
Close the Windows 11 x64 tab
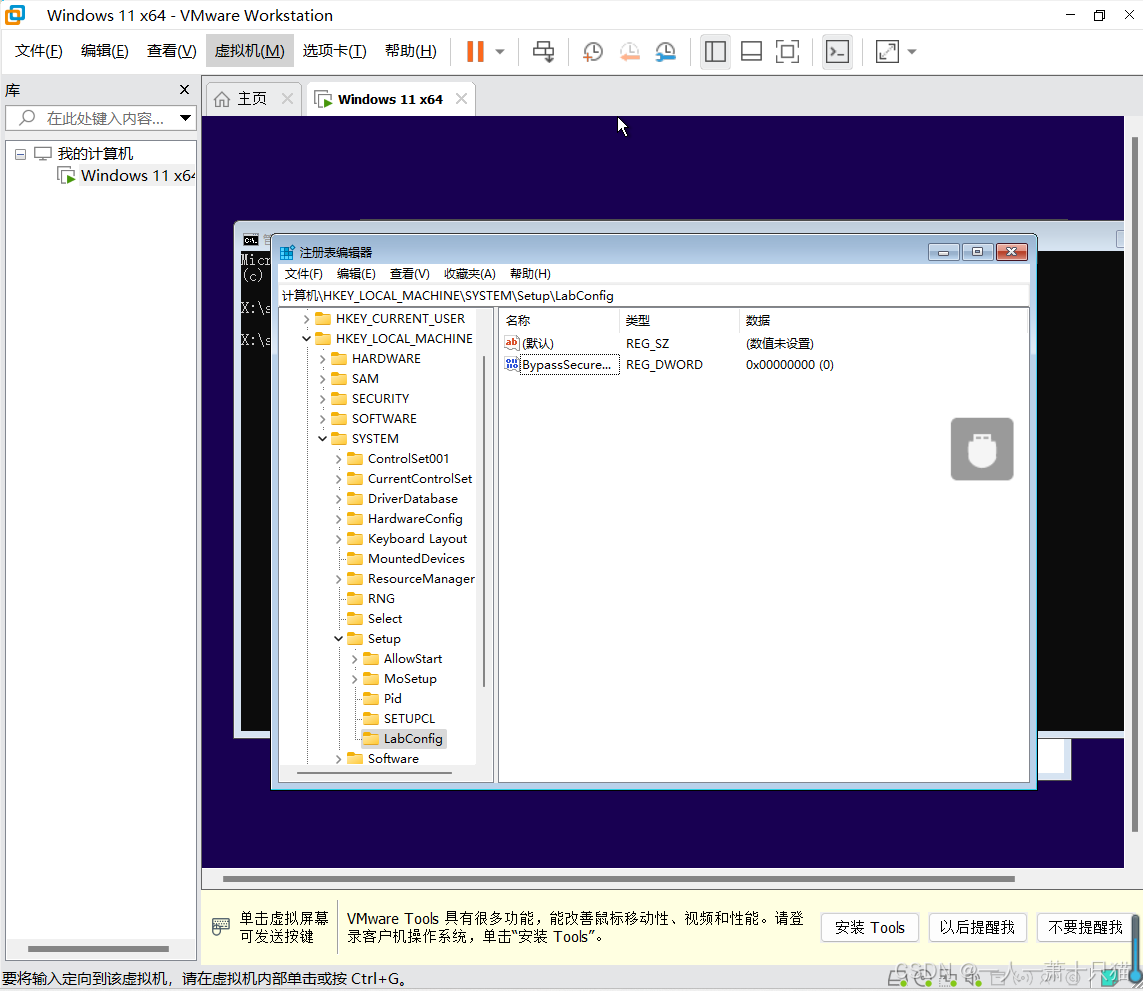coord(461,98)
